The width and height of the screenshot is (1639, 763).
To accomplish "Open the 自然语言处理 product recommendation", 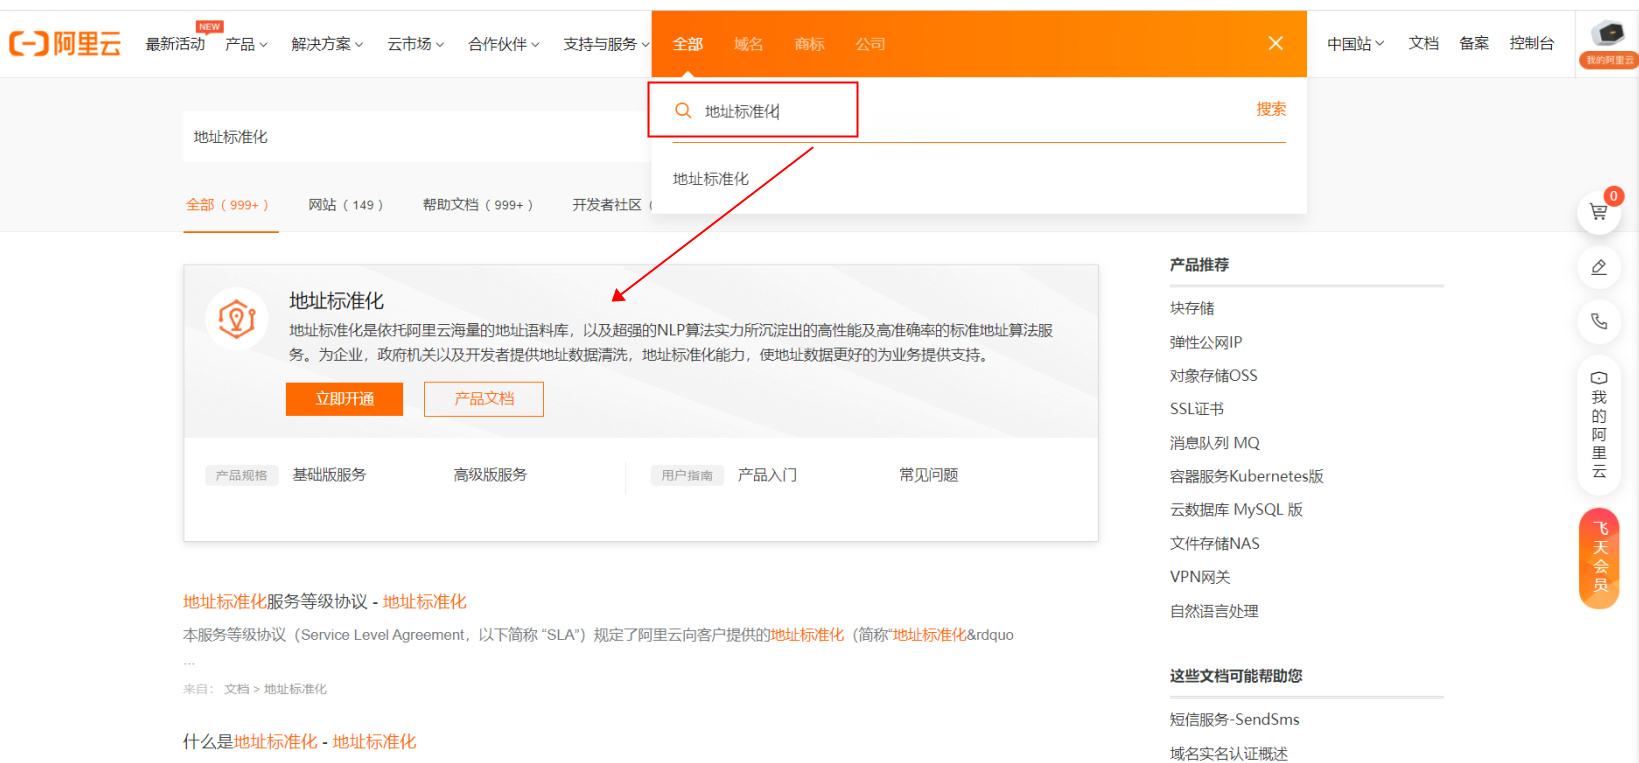I will pyautogui.click(x=1214, y=611).
